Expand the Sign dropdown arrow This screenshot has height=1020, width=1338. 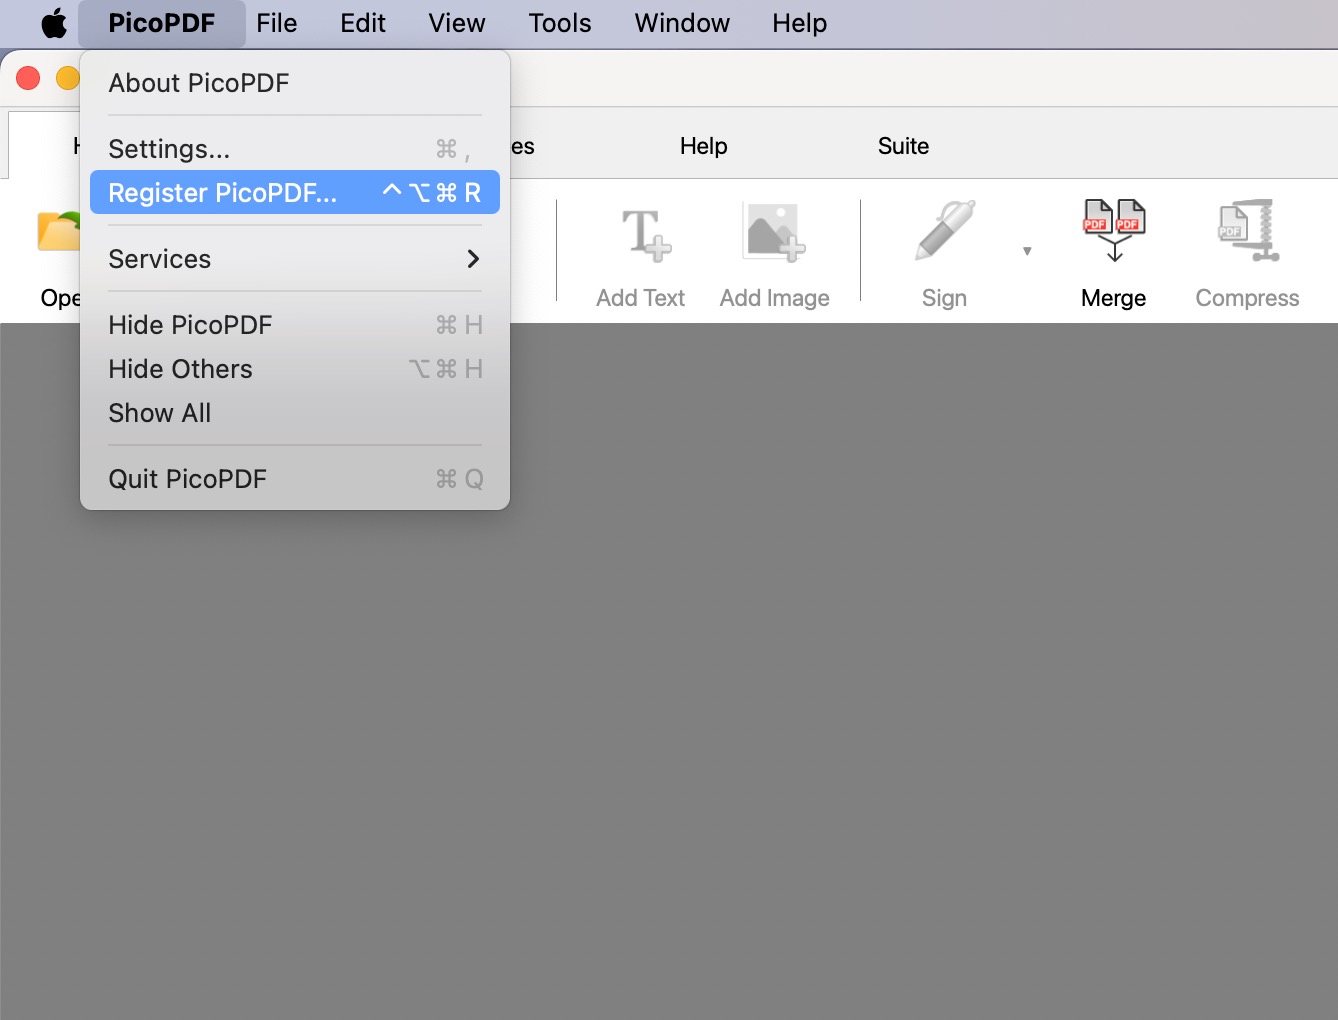pos(1027,251)
